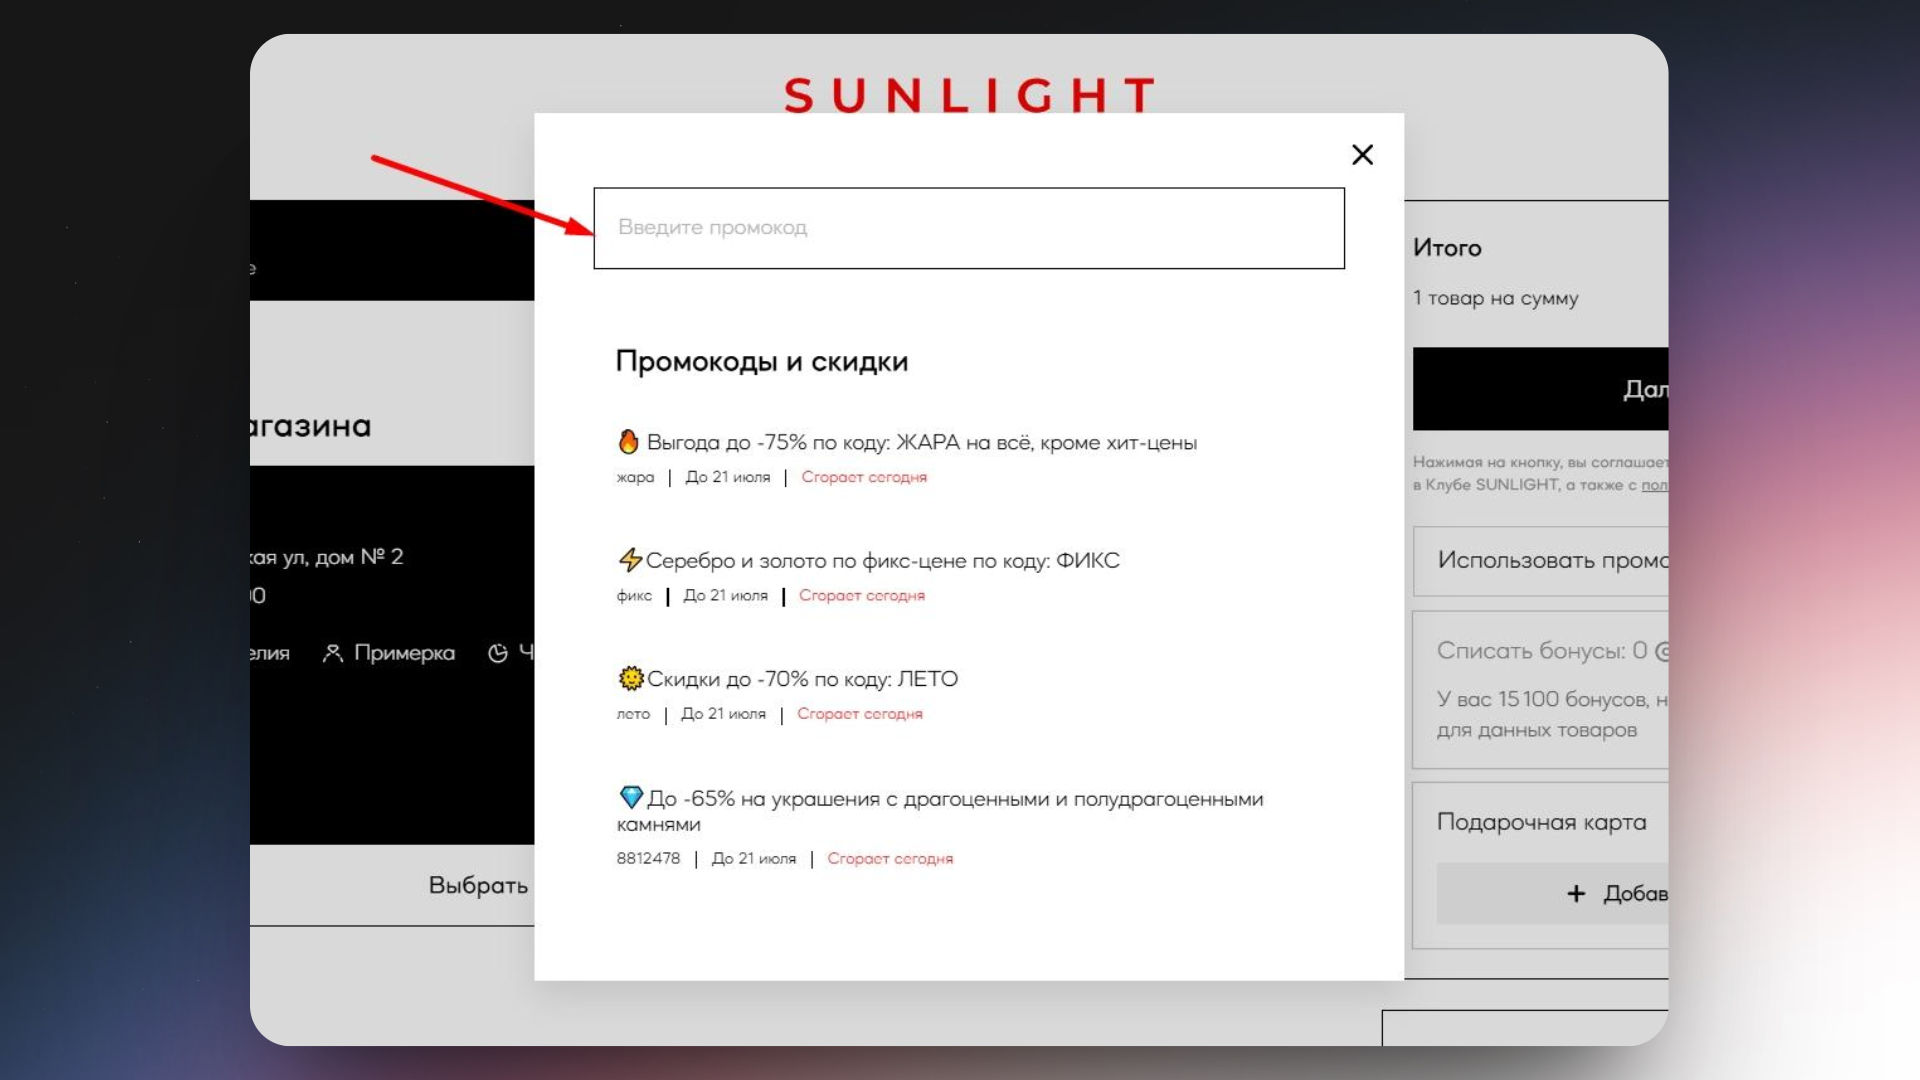Click the "Примерка" label
1920x1080 pixels.
pyautogui.click(x=404, y=653)
